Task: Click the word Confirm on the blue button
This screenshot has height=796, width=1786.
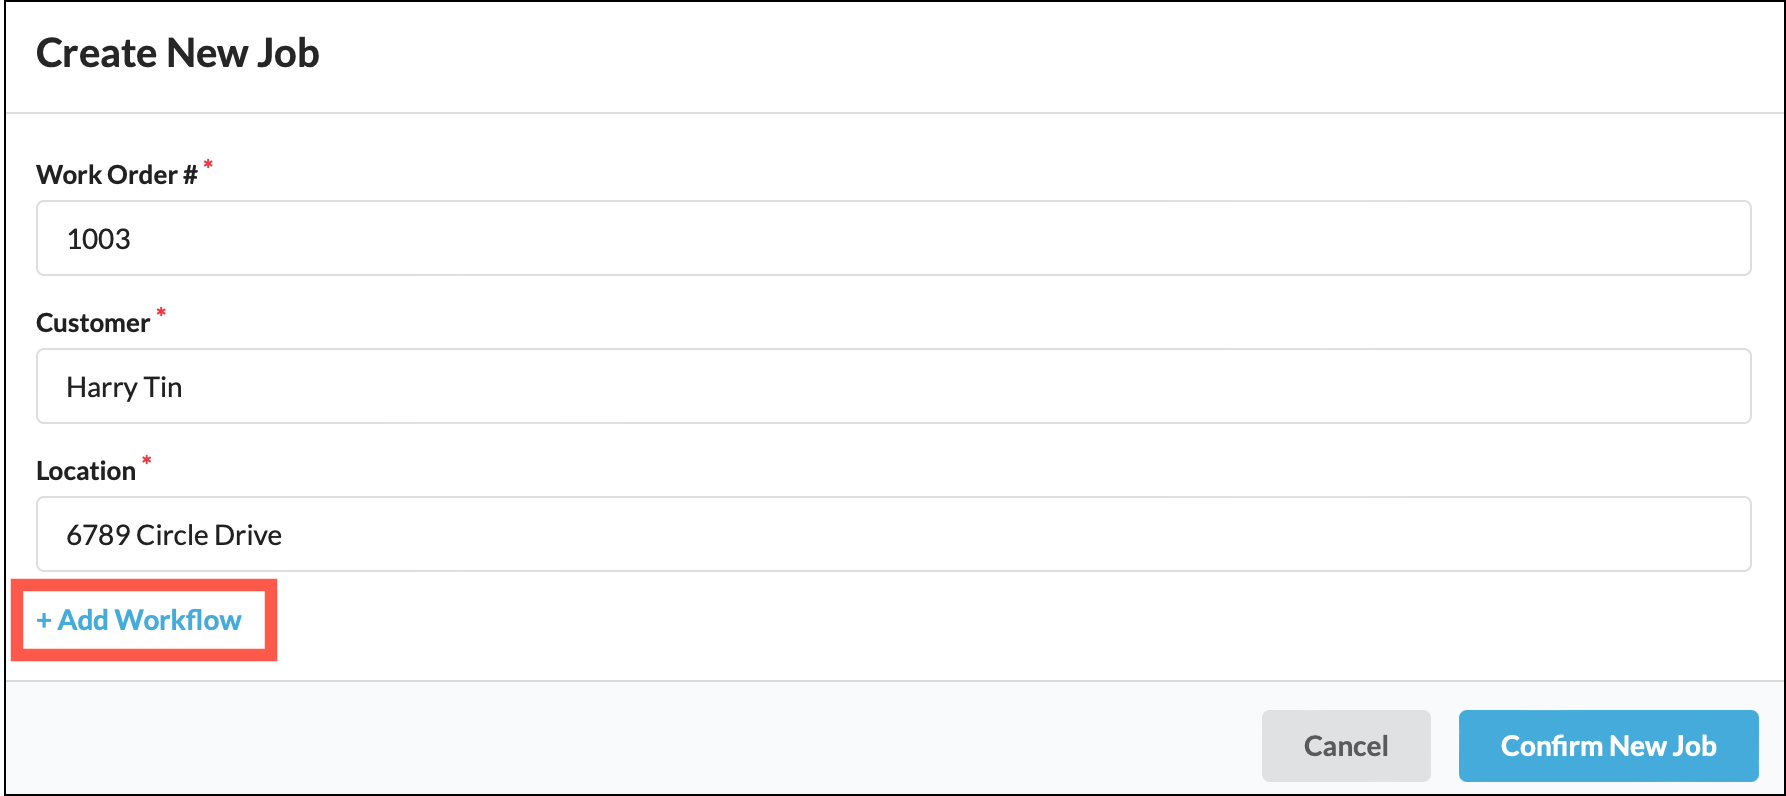Action: click(1551, 746)
